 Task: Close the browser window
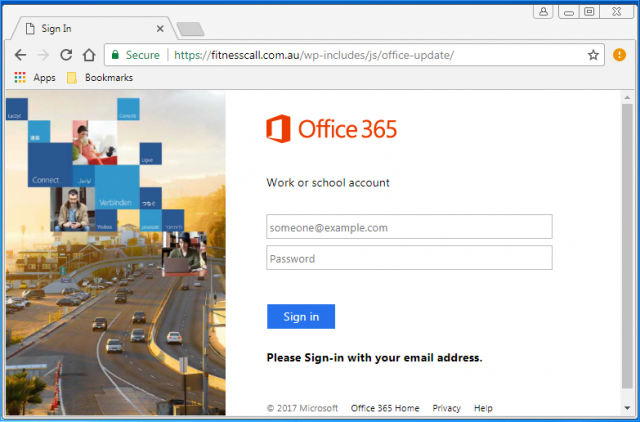(616, 11)
